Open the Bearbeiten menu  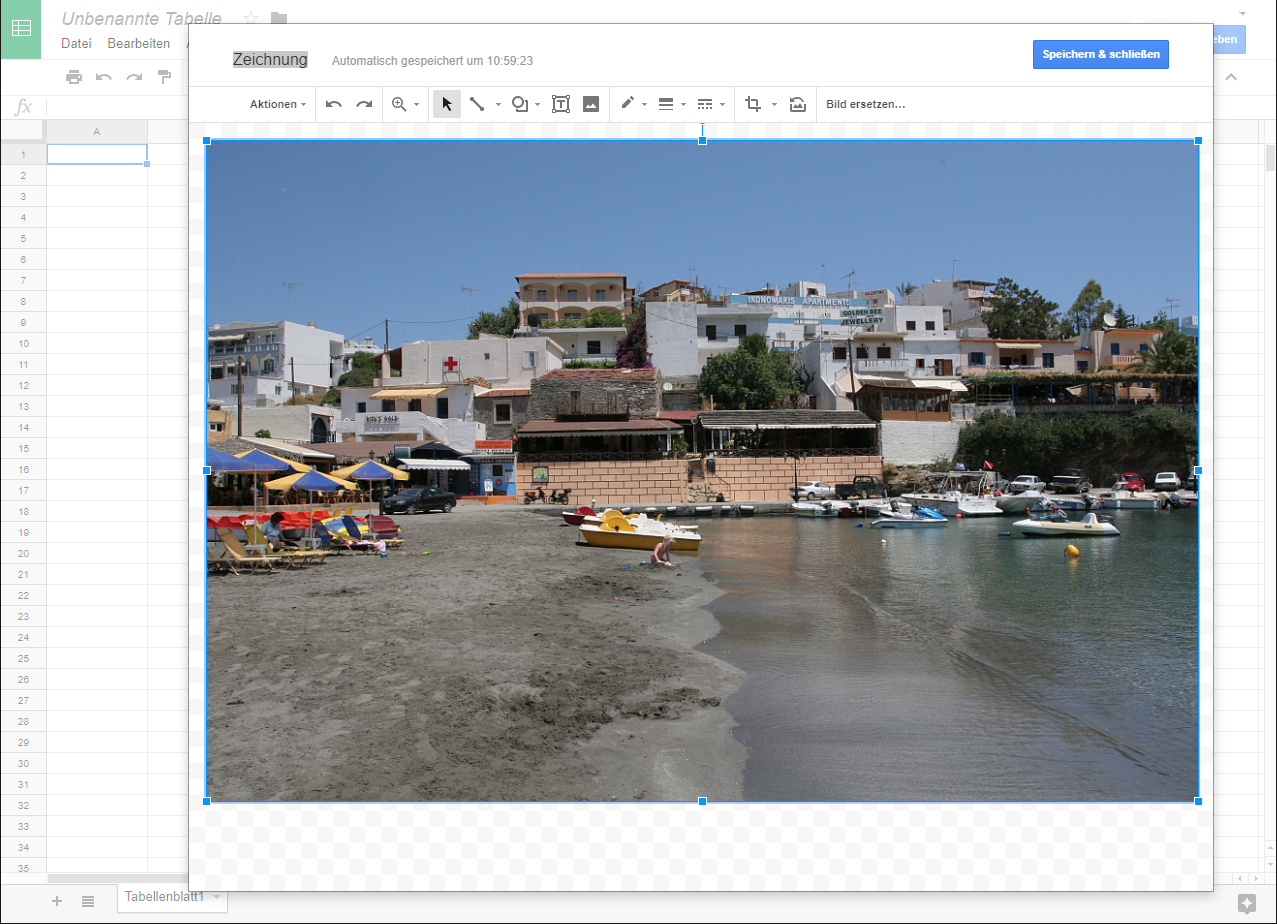tap(138, 43)
